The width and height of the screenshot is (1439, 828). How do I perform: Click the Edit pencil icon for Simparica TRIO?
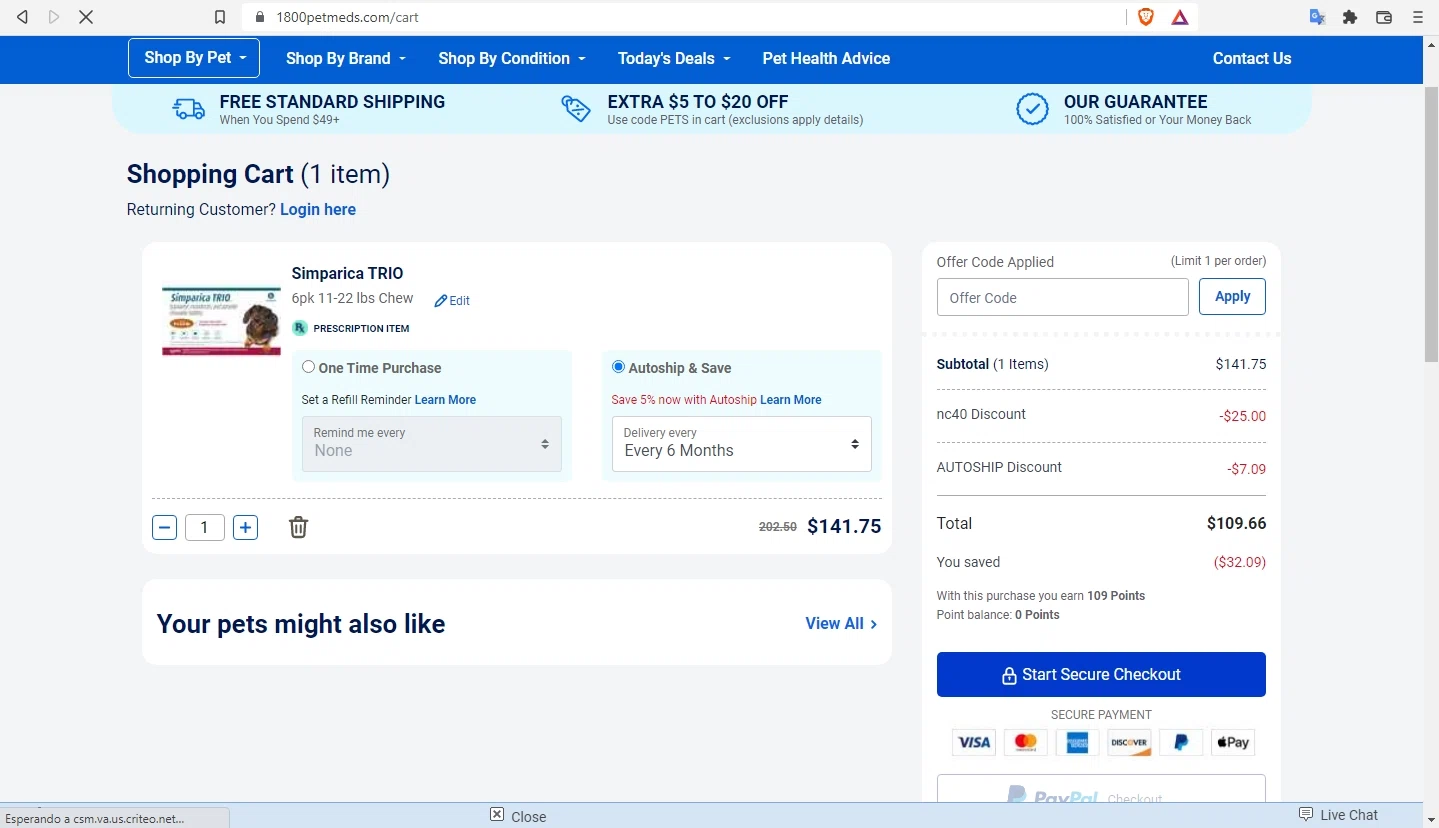pyautogui.click(x=440, y=301)
